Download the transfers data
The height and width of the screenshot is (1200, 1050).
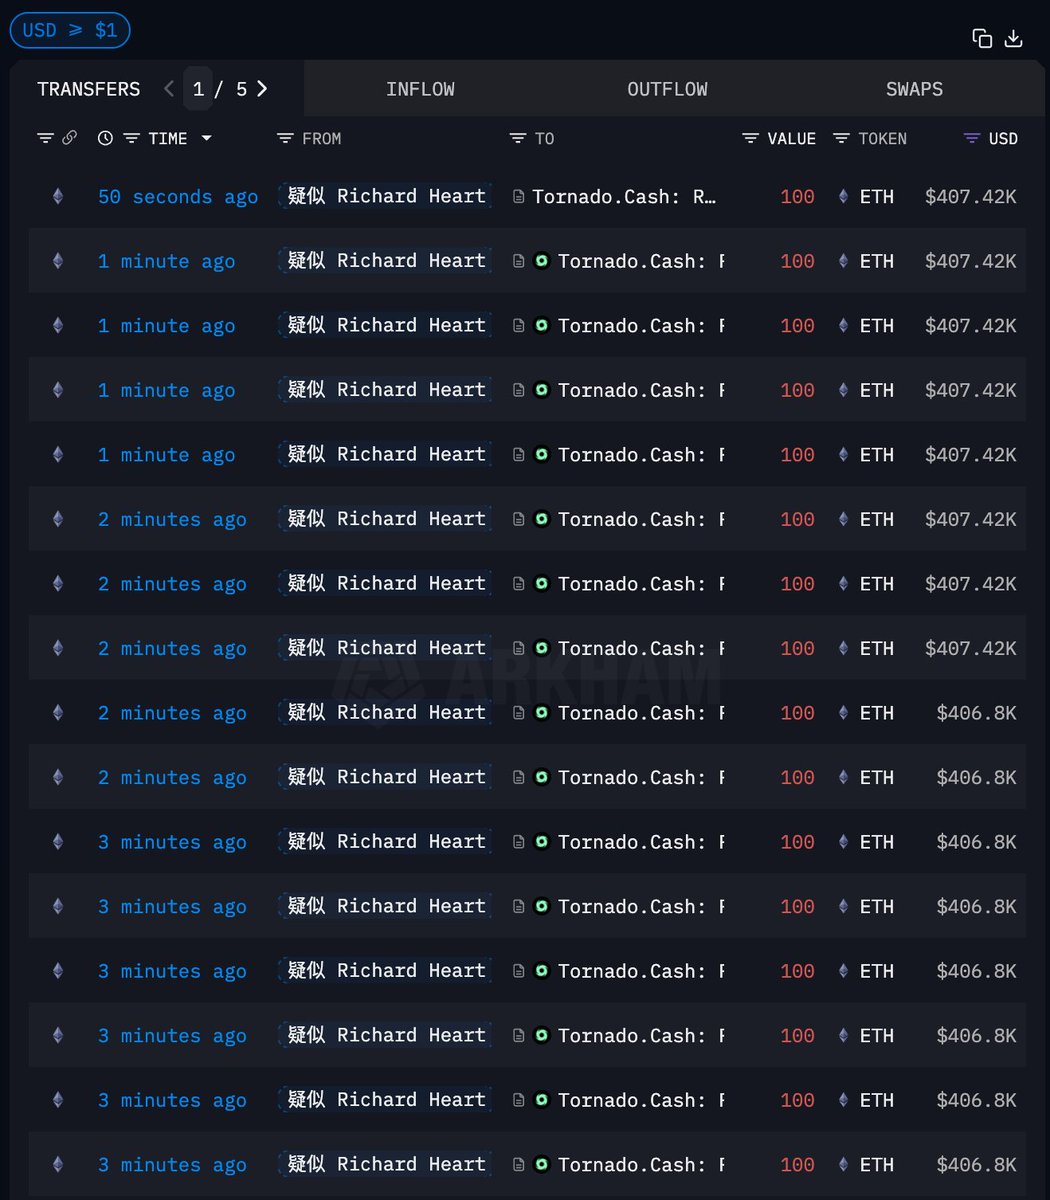pyautogui.click(x=1013, y=38)
